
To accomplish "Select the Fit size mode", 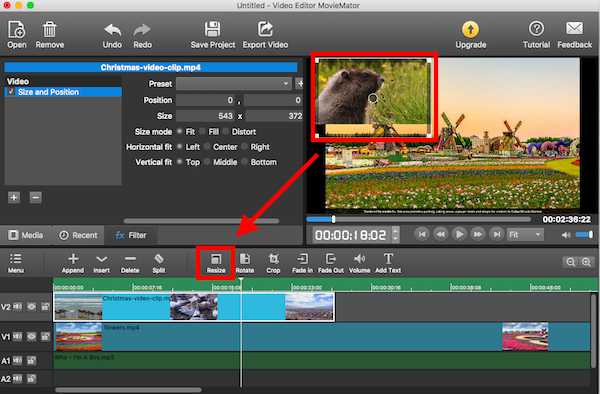I will [179, 131].
